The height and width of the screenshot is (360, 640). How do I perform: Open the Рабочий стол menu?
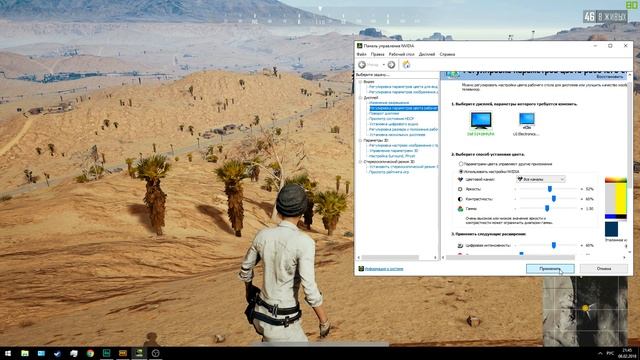[x=401, y=54]
